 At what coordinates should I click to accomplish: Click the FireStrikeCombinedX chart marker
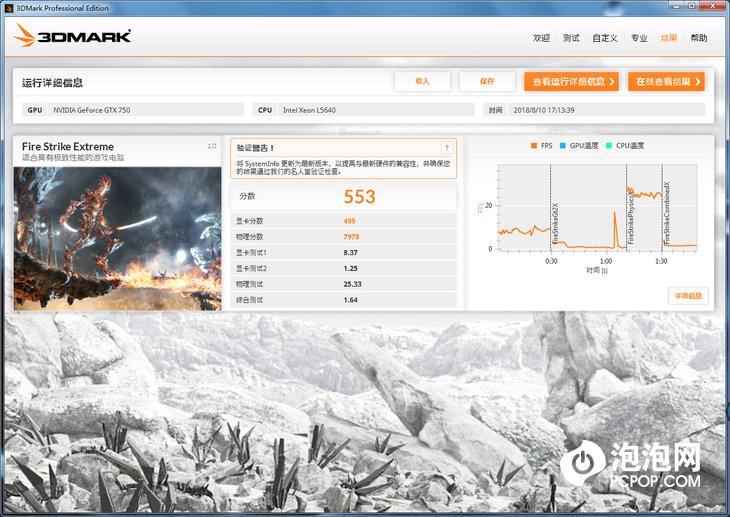coord(666,213)
